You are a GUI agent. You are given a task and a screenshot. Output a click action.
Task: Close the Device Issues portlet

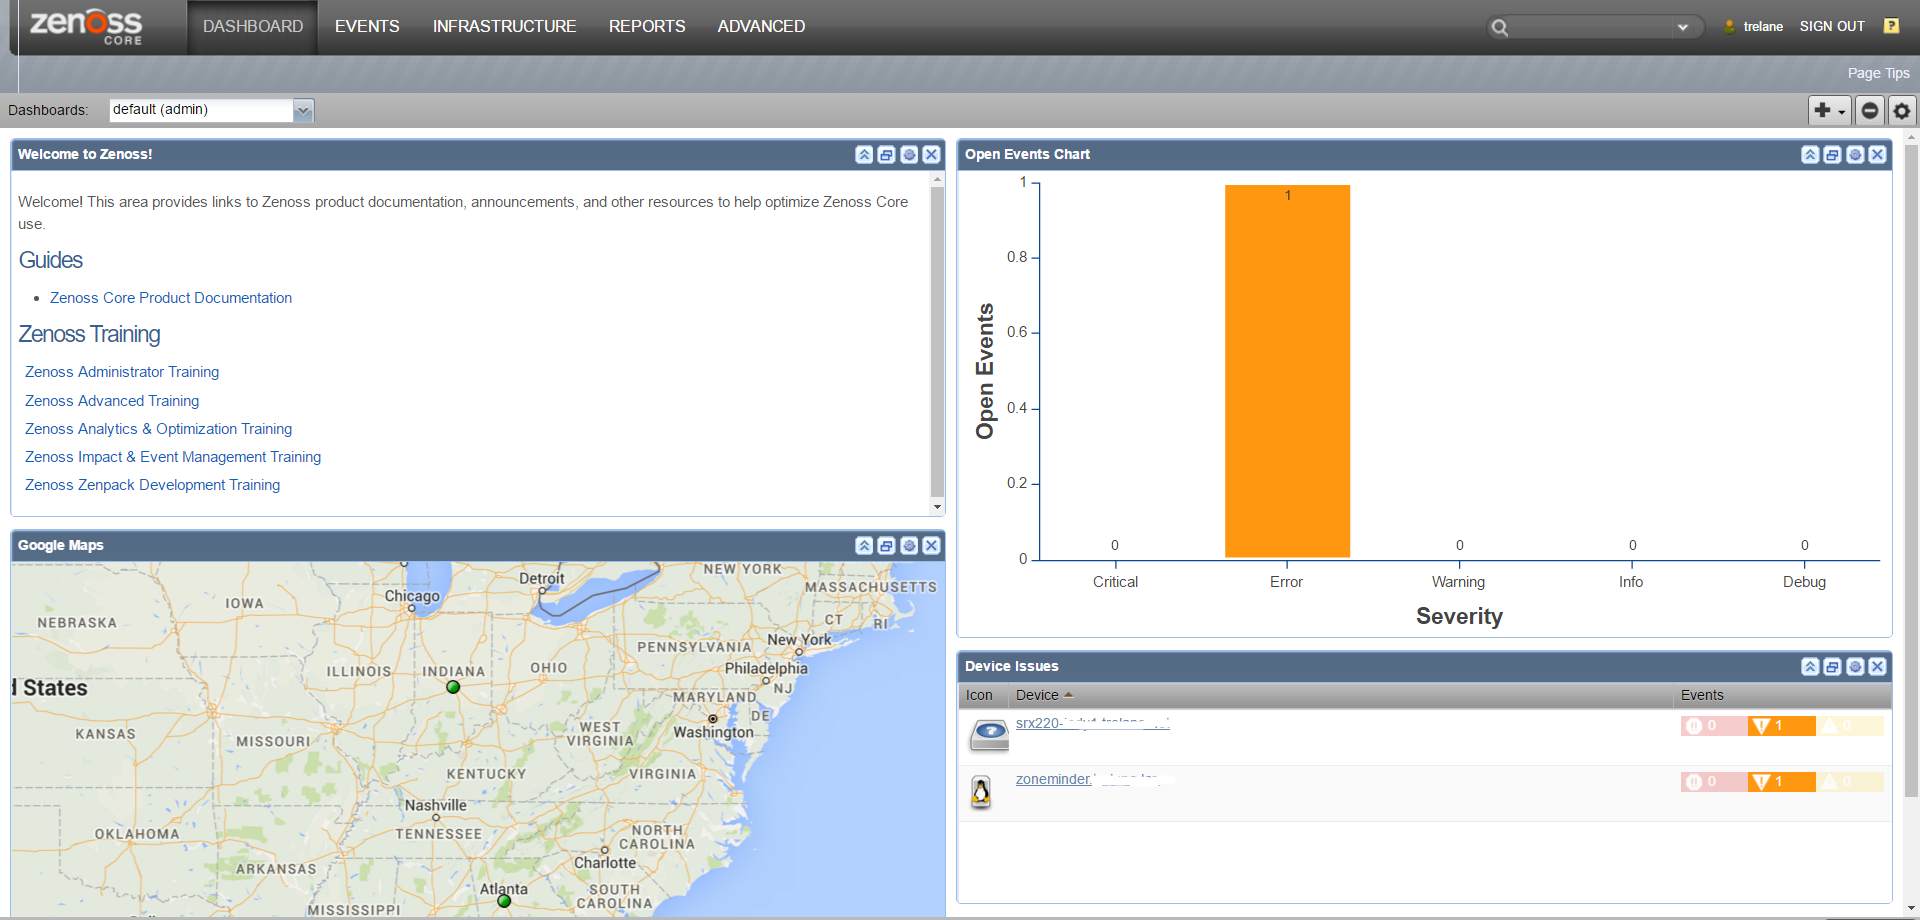pyautogui.click(x=1877, y=666)
